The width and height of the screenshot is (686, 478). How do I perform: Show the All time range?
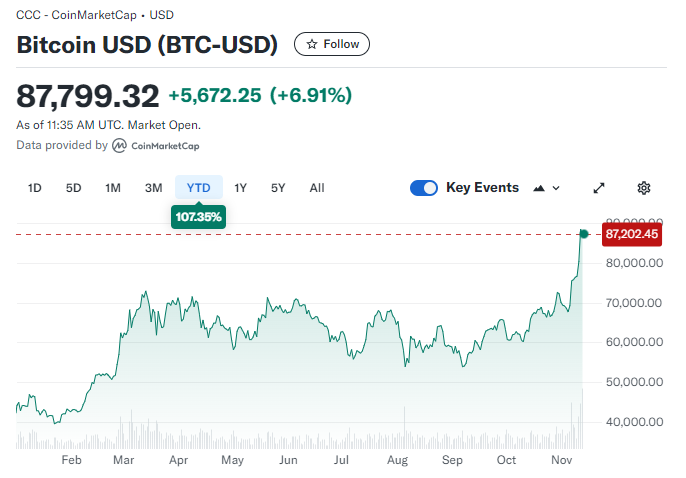click(x=317, y=188)
